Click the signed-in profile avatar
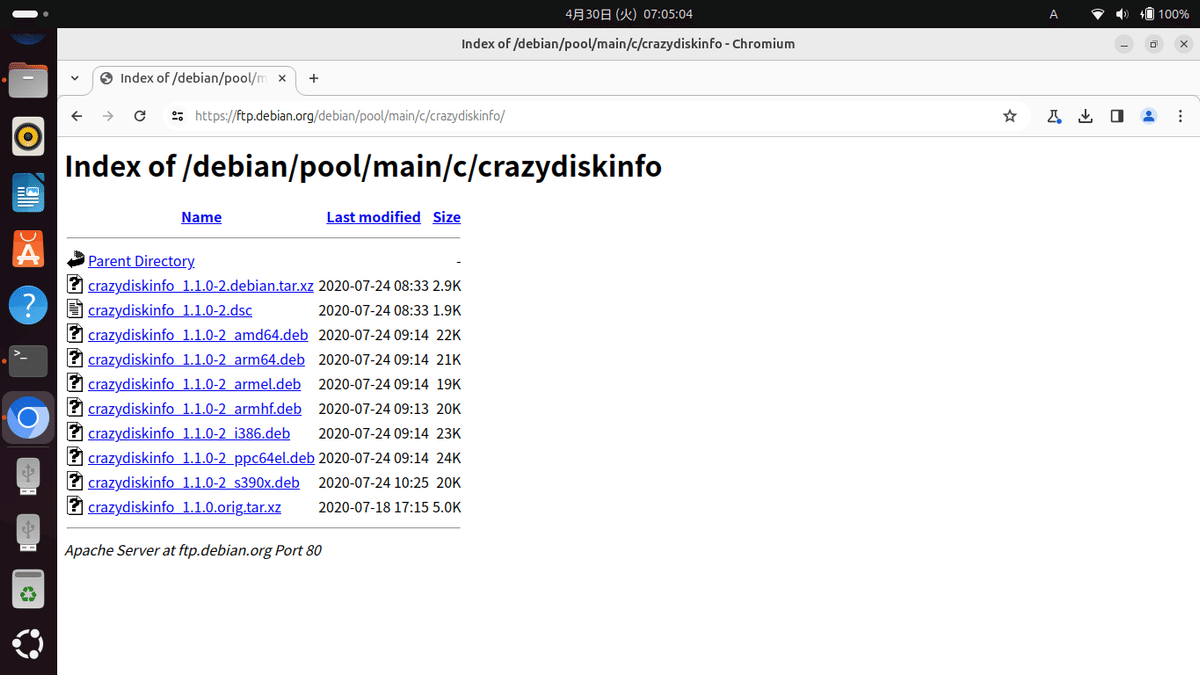This screenshot has height=675, width=1200. tap(1148, 116)
